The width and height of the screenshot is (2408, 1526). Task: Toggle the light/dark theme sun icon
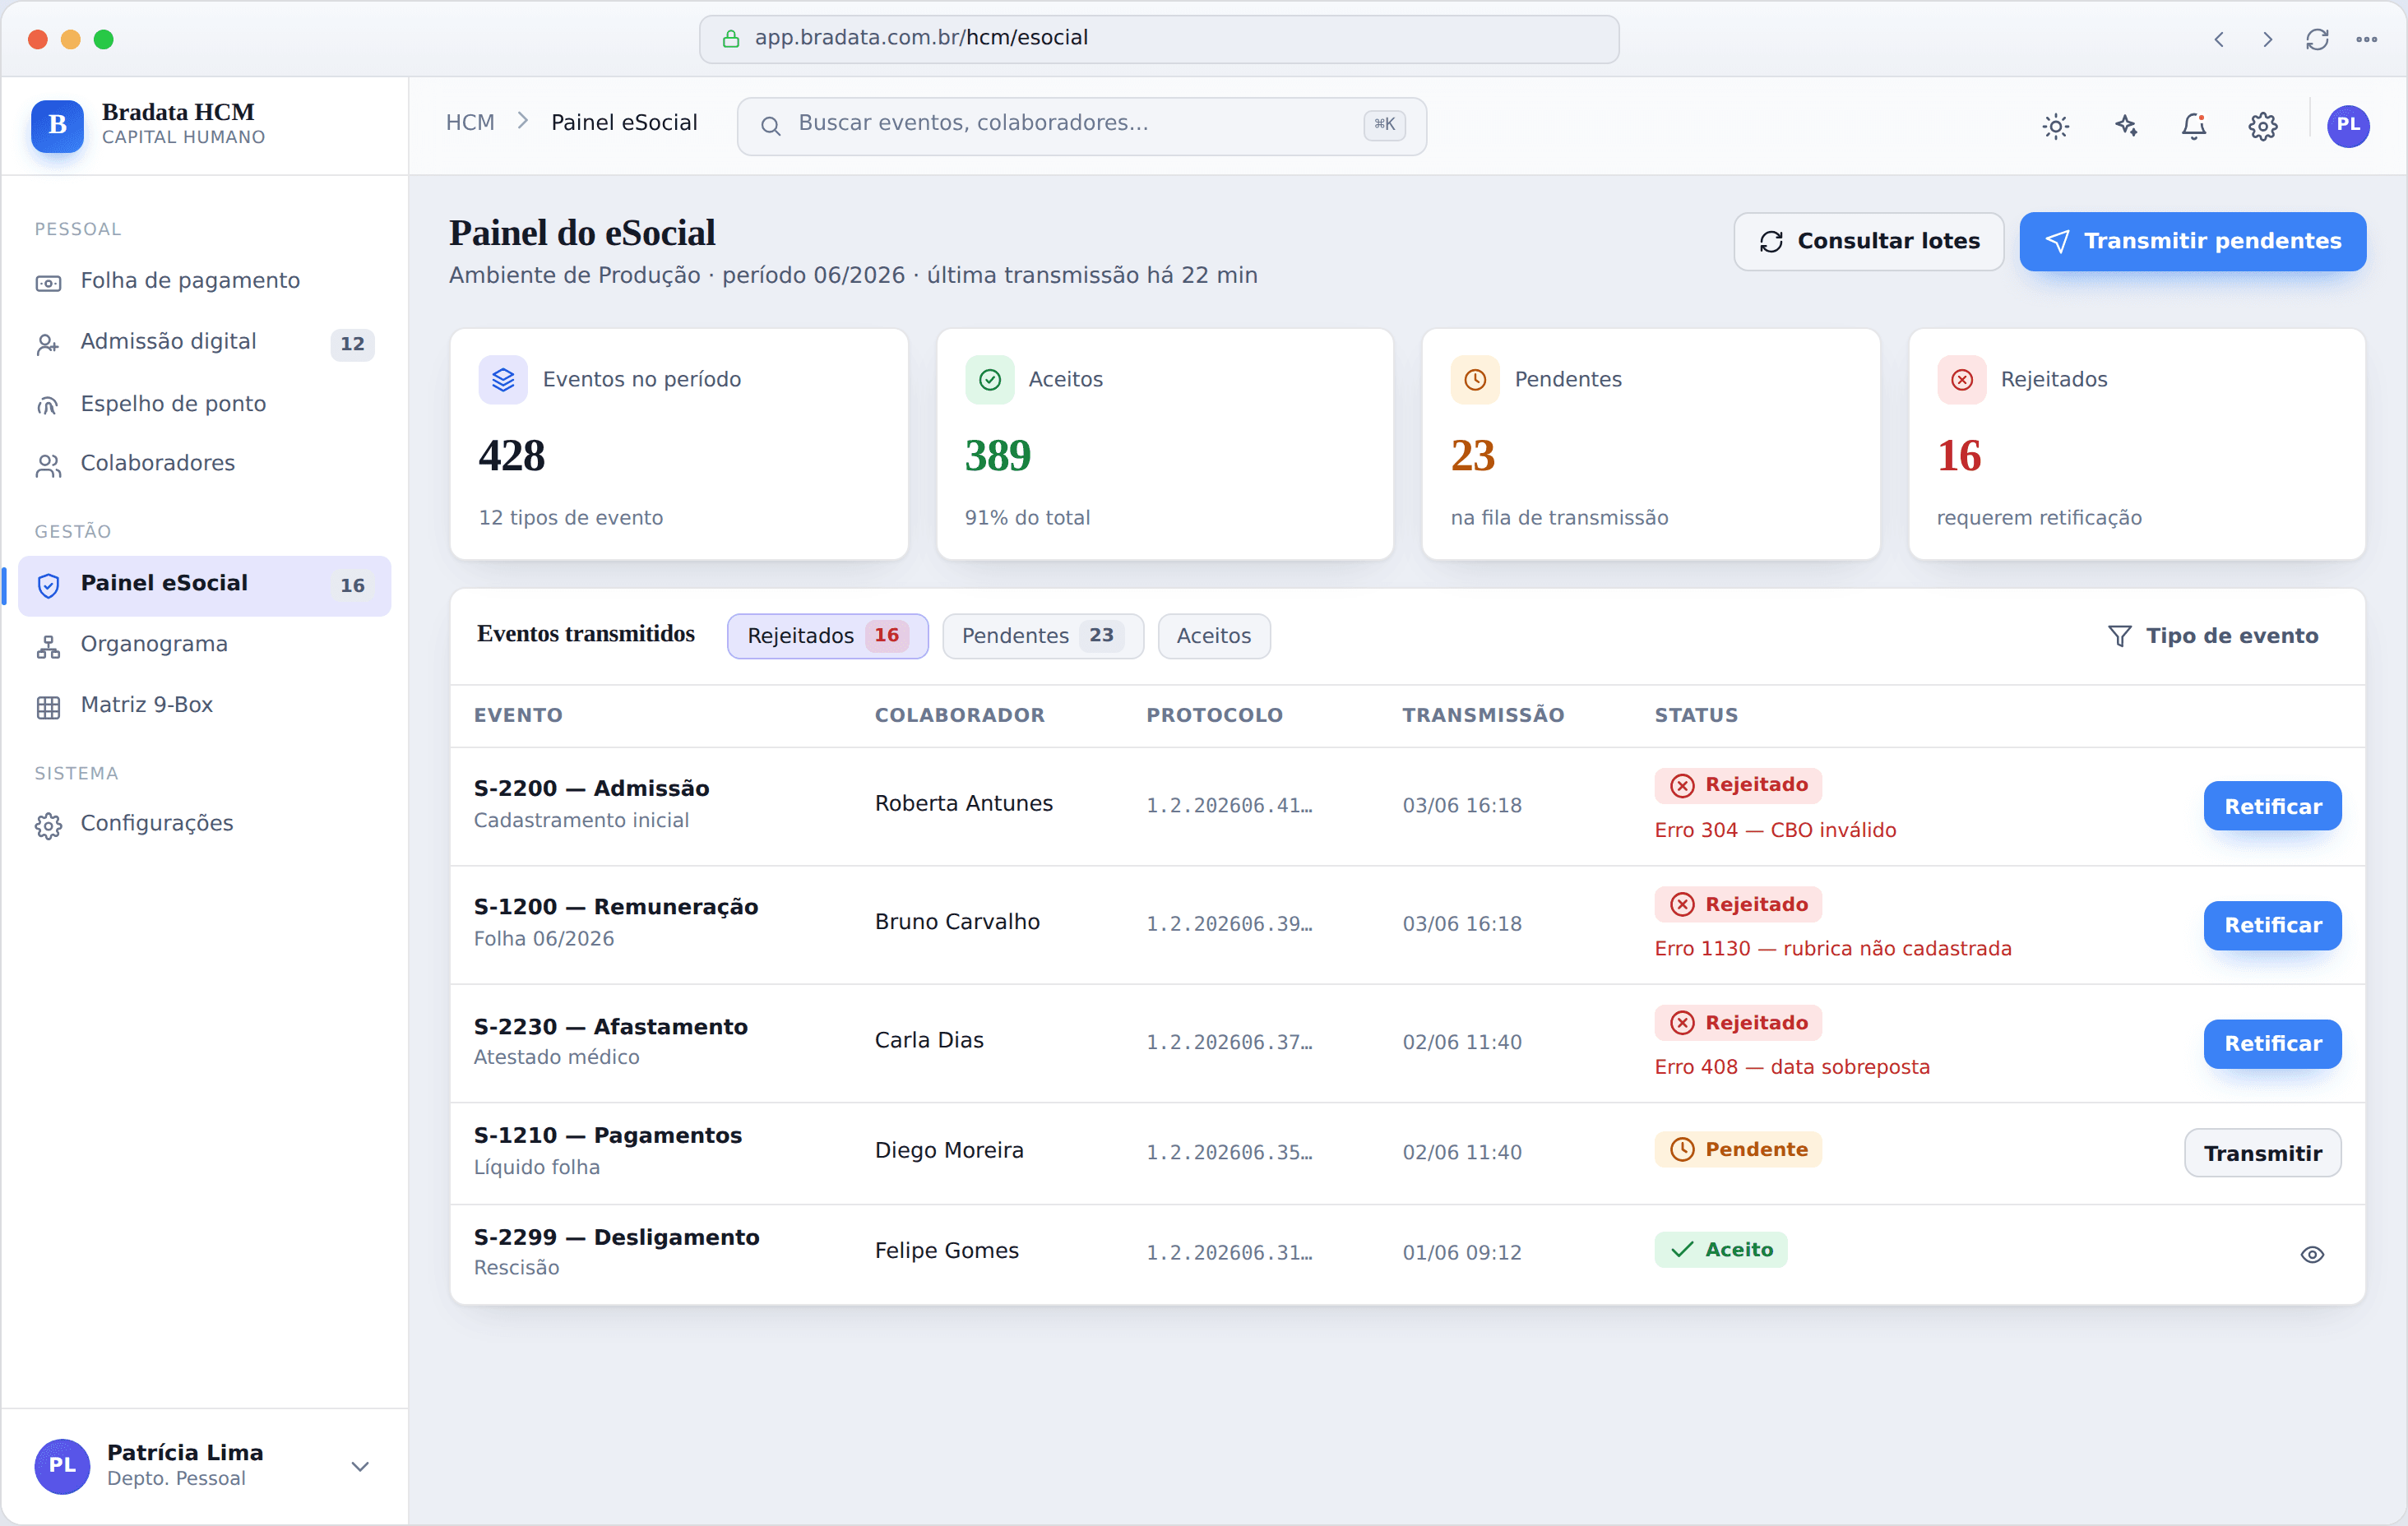point(2055,126)
